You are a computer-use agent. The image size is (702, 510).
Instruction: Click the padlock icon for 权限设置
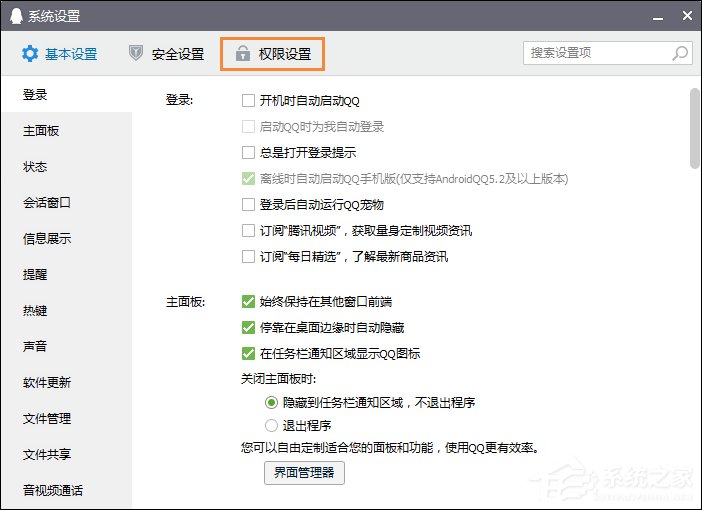pyautogui.click(x=243, y=53)
